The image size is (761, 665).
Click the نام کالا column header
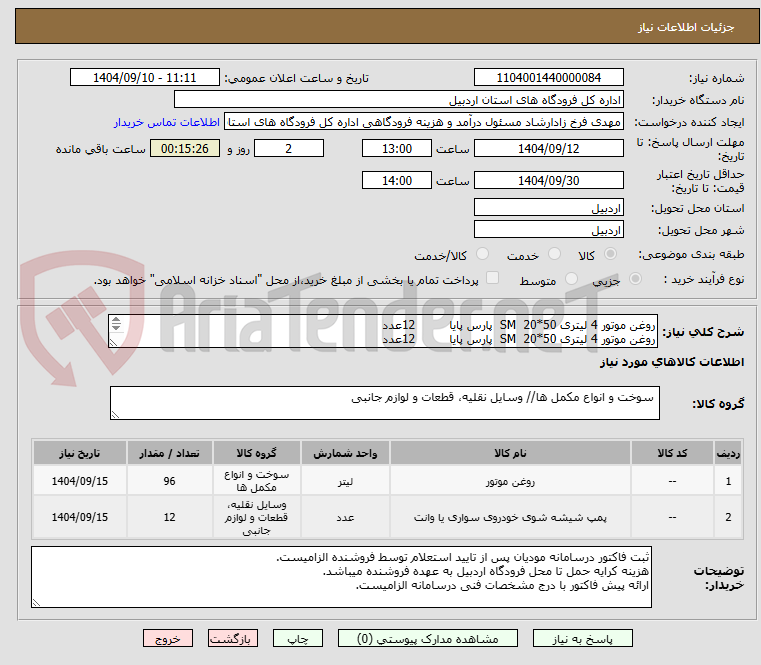pos(510,453)
